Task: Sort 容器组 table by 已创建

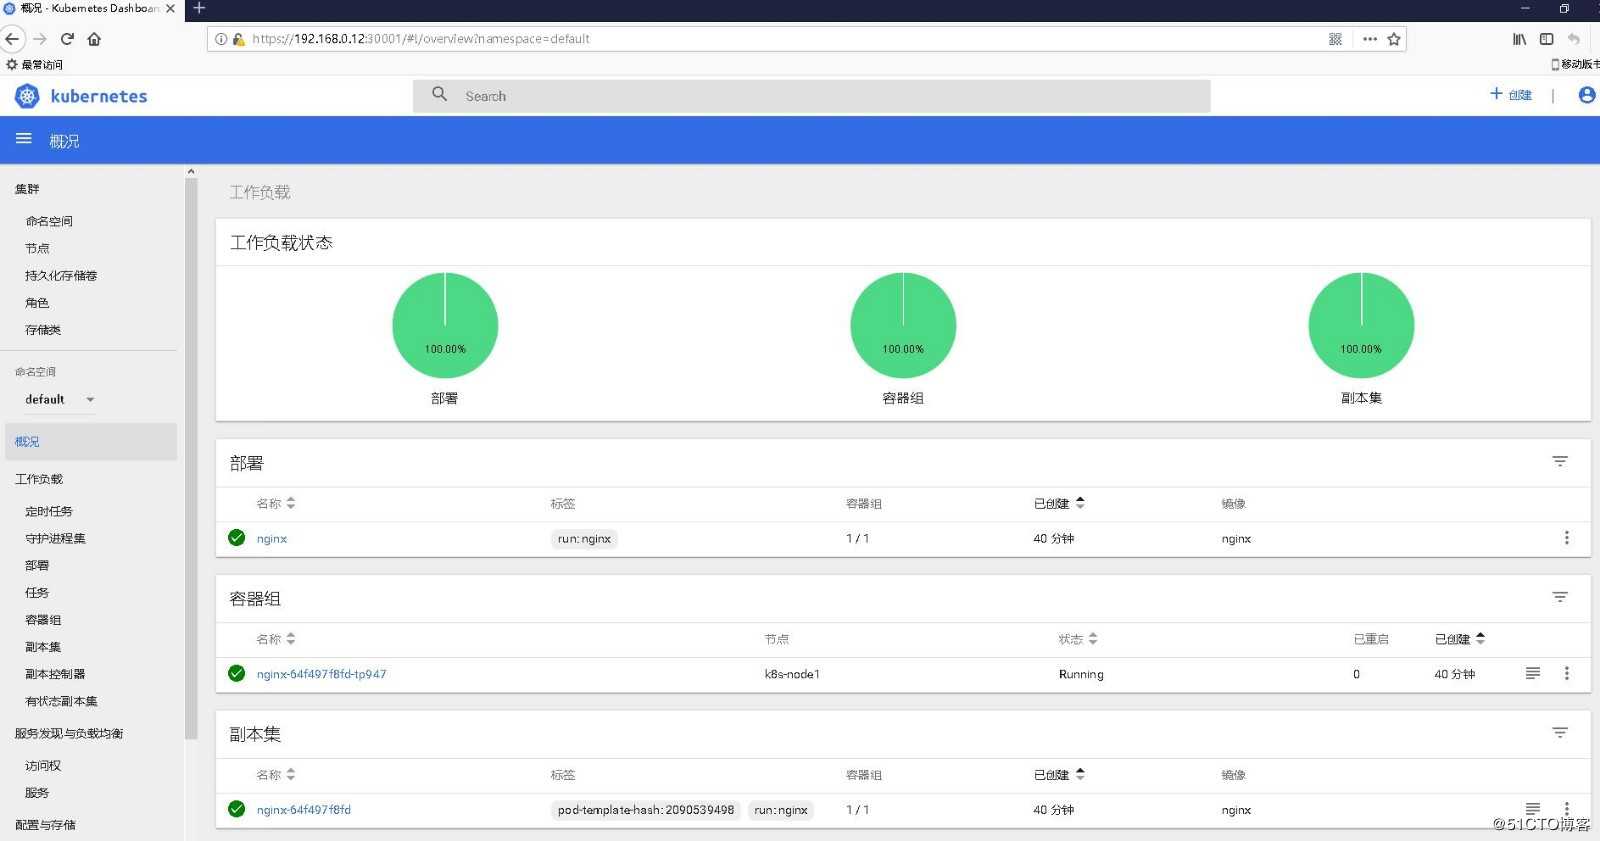Action: (1460, 639)
